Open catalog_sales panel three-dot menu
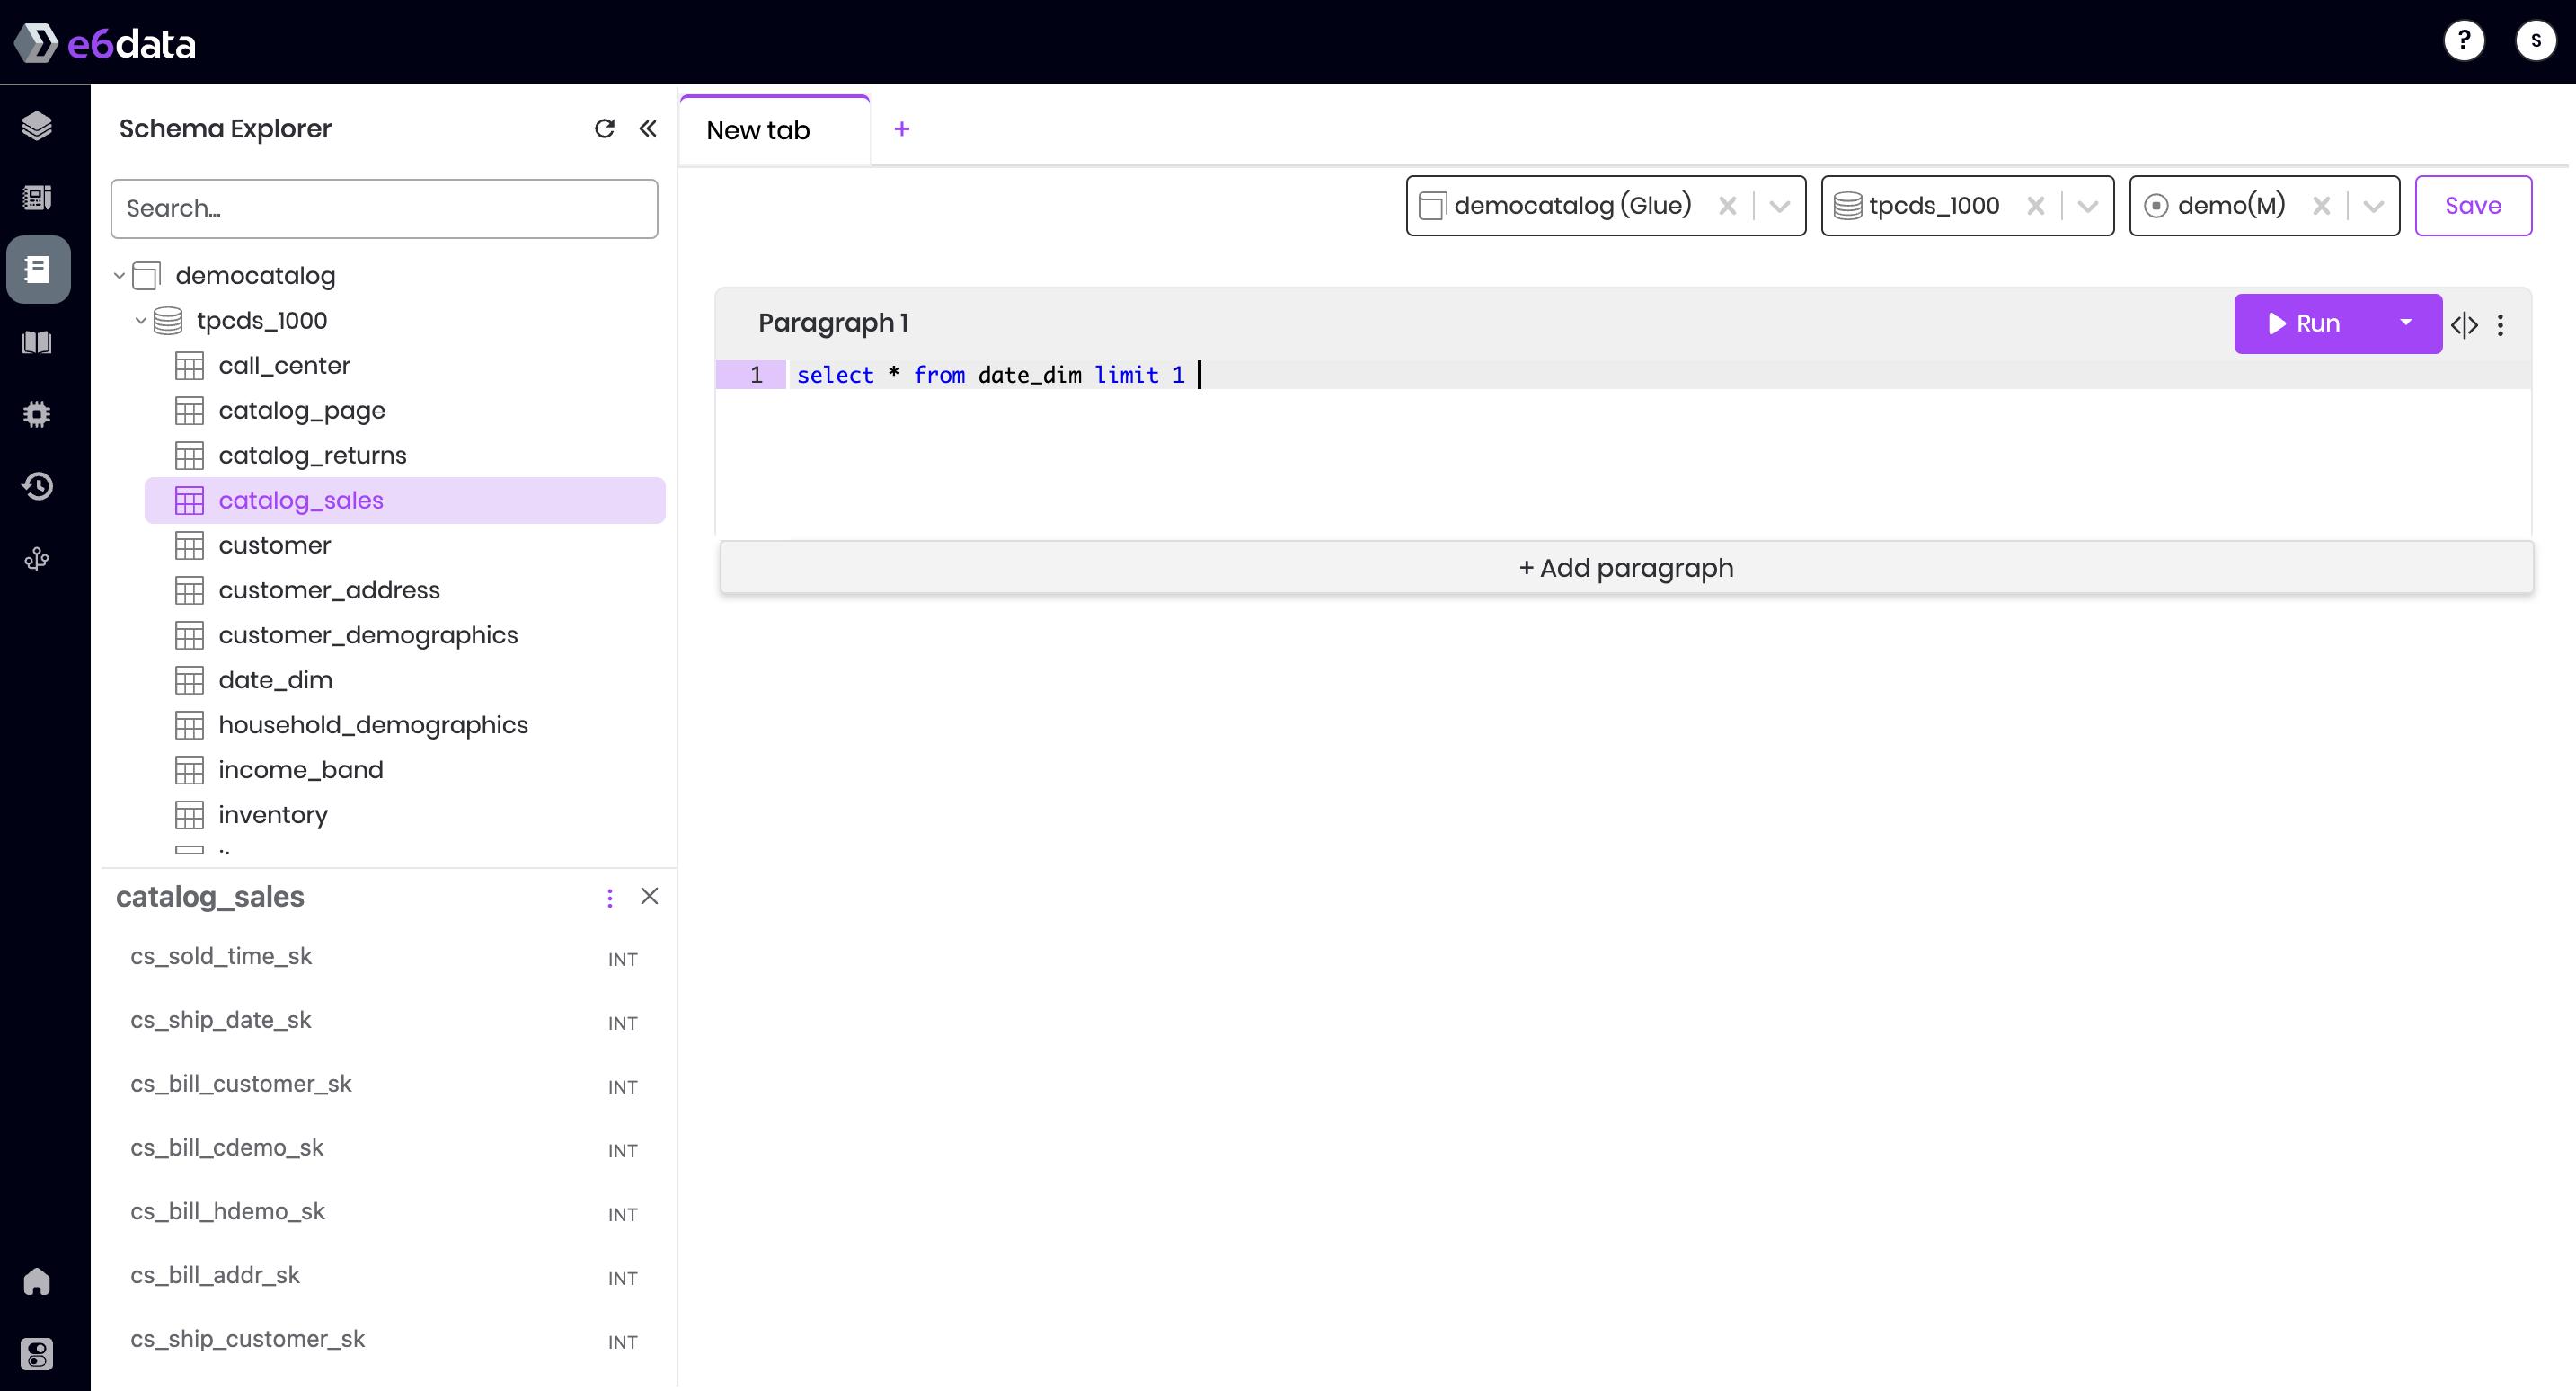 tap(610, 897)
